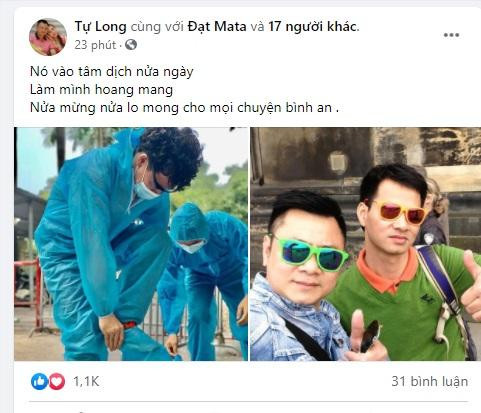Click the red heart reaction icon

[57, 381]
